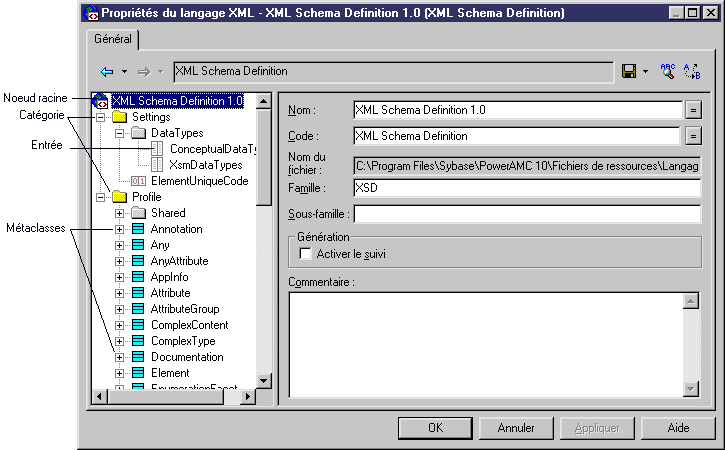Expand the Any metaclass node
Viewport: 725px width, 450px height.
(119, 245)
